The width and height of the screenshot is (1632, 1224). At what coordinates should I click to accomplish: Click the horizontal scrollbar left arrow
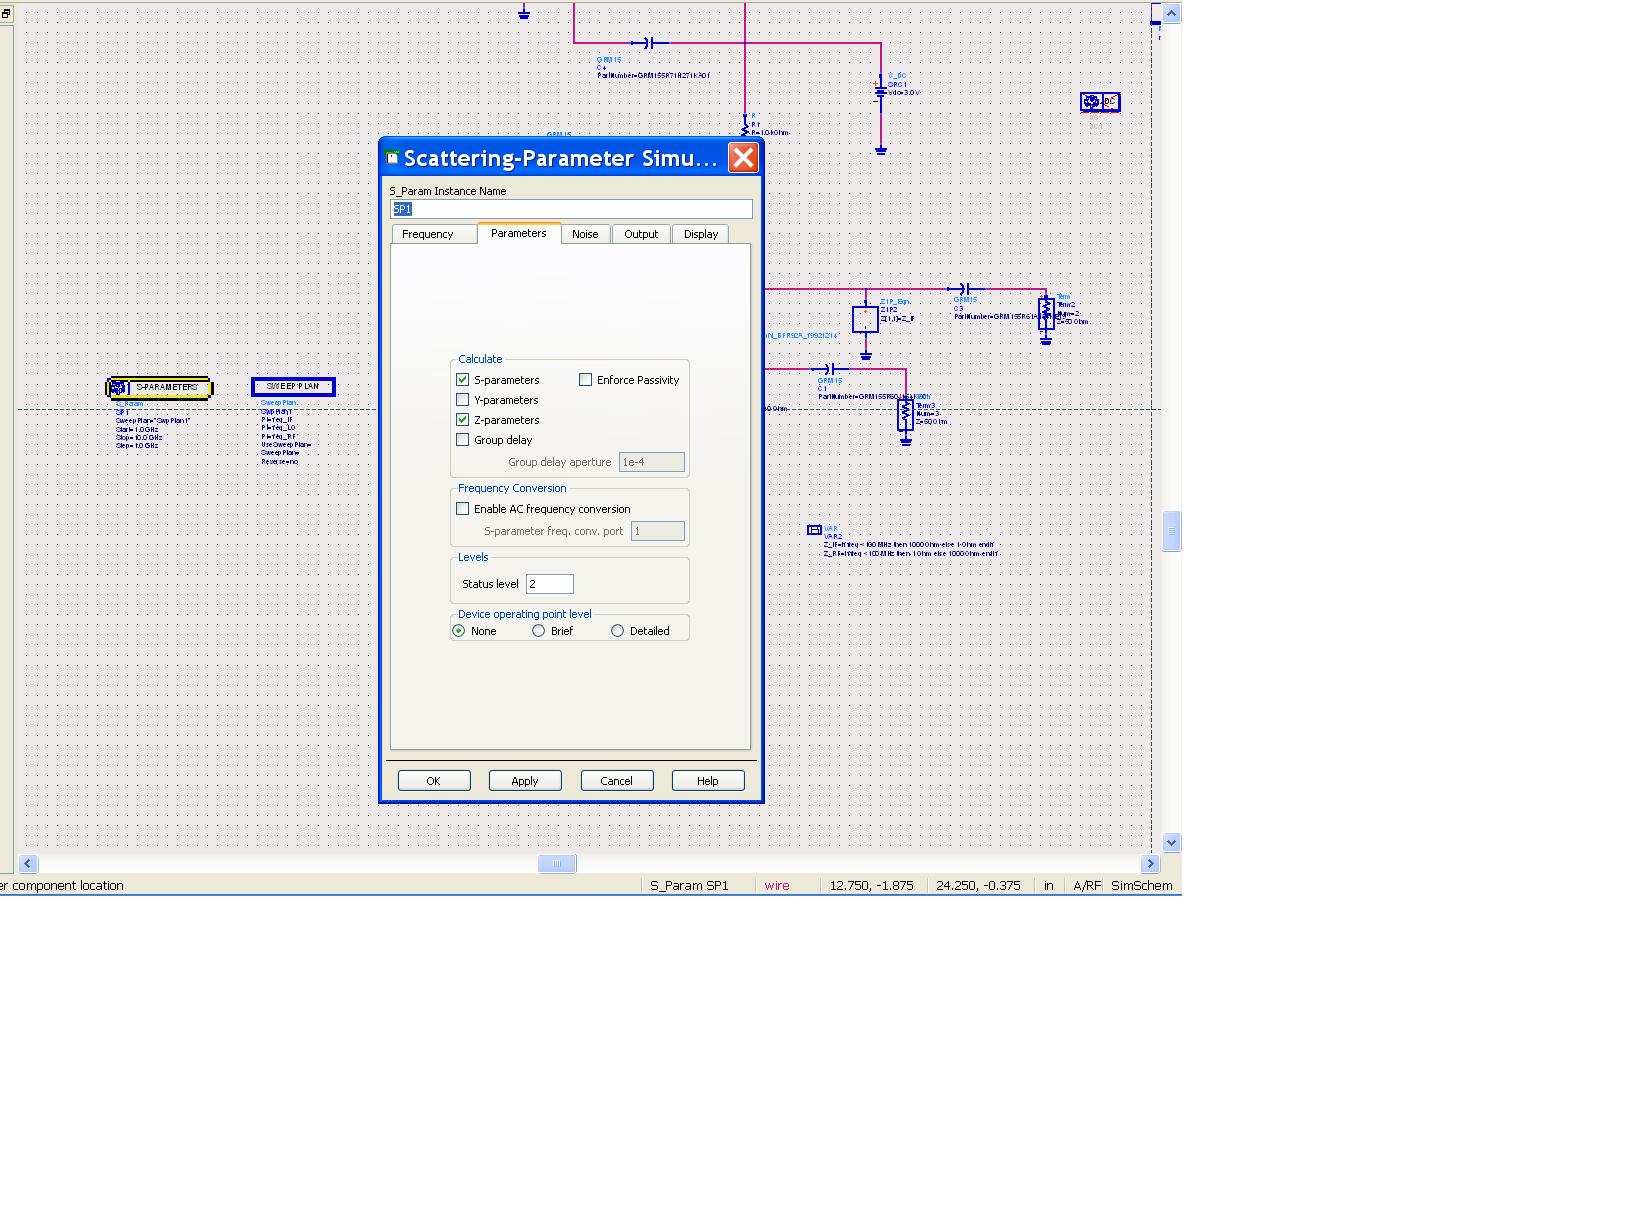(28, 864)
